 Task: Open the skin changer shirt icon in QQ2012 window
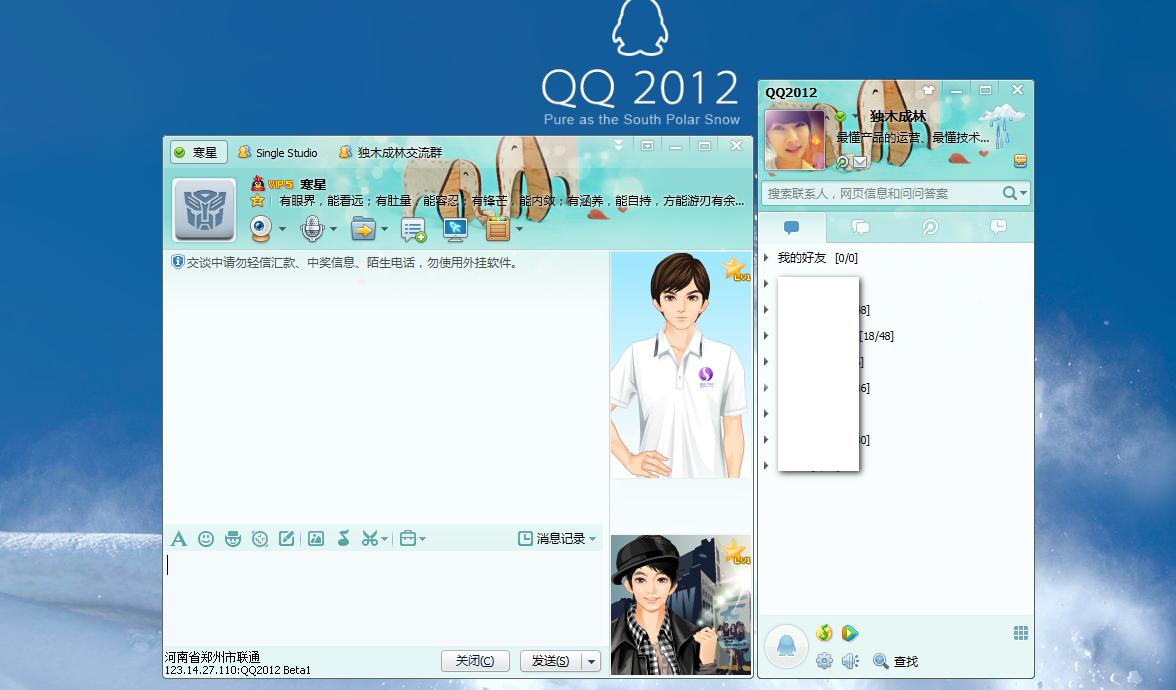pyautogui.click(x=928, y=90)
